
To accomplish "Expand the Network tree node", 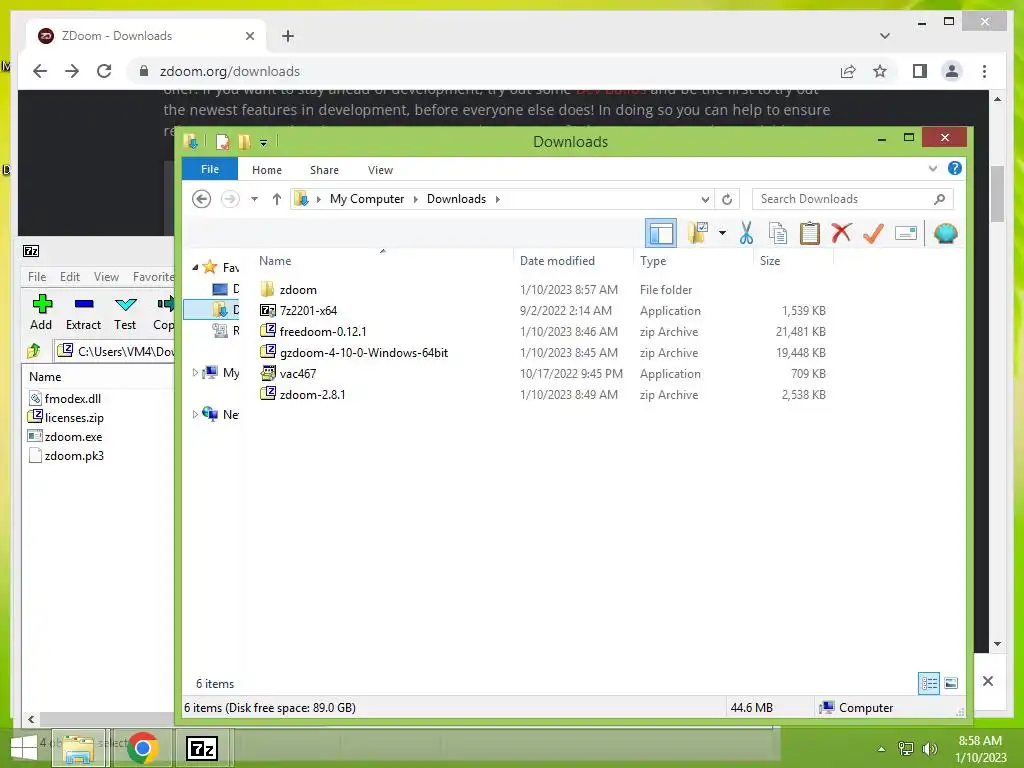I will 195,414.
